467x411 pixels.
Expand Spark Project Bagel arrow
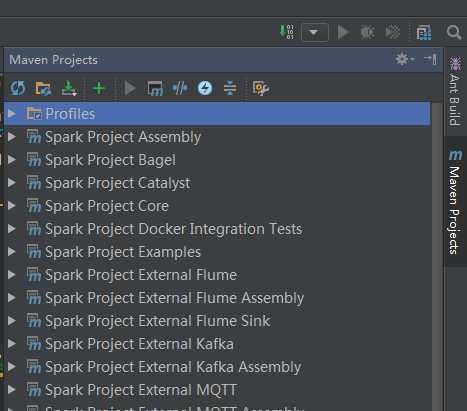pos(12,160)
